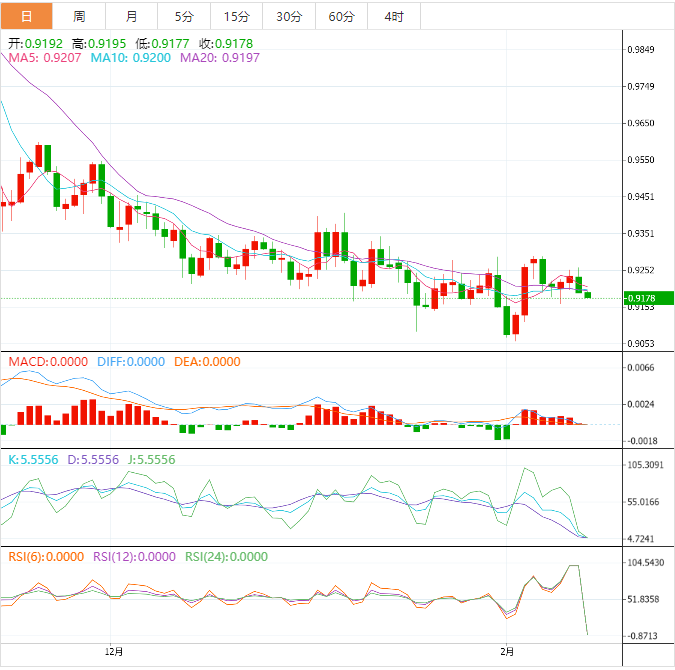675x670 pixels.
Task: Click the 2月 date axis marker
Action: pyautogui.click(x=508, y=652)
